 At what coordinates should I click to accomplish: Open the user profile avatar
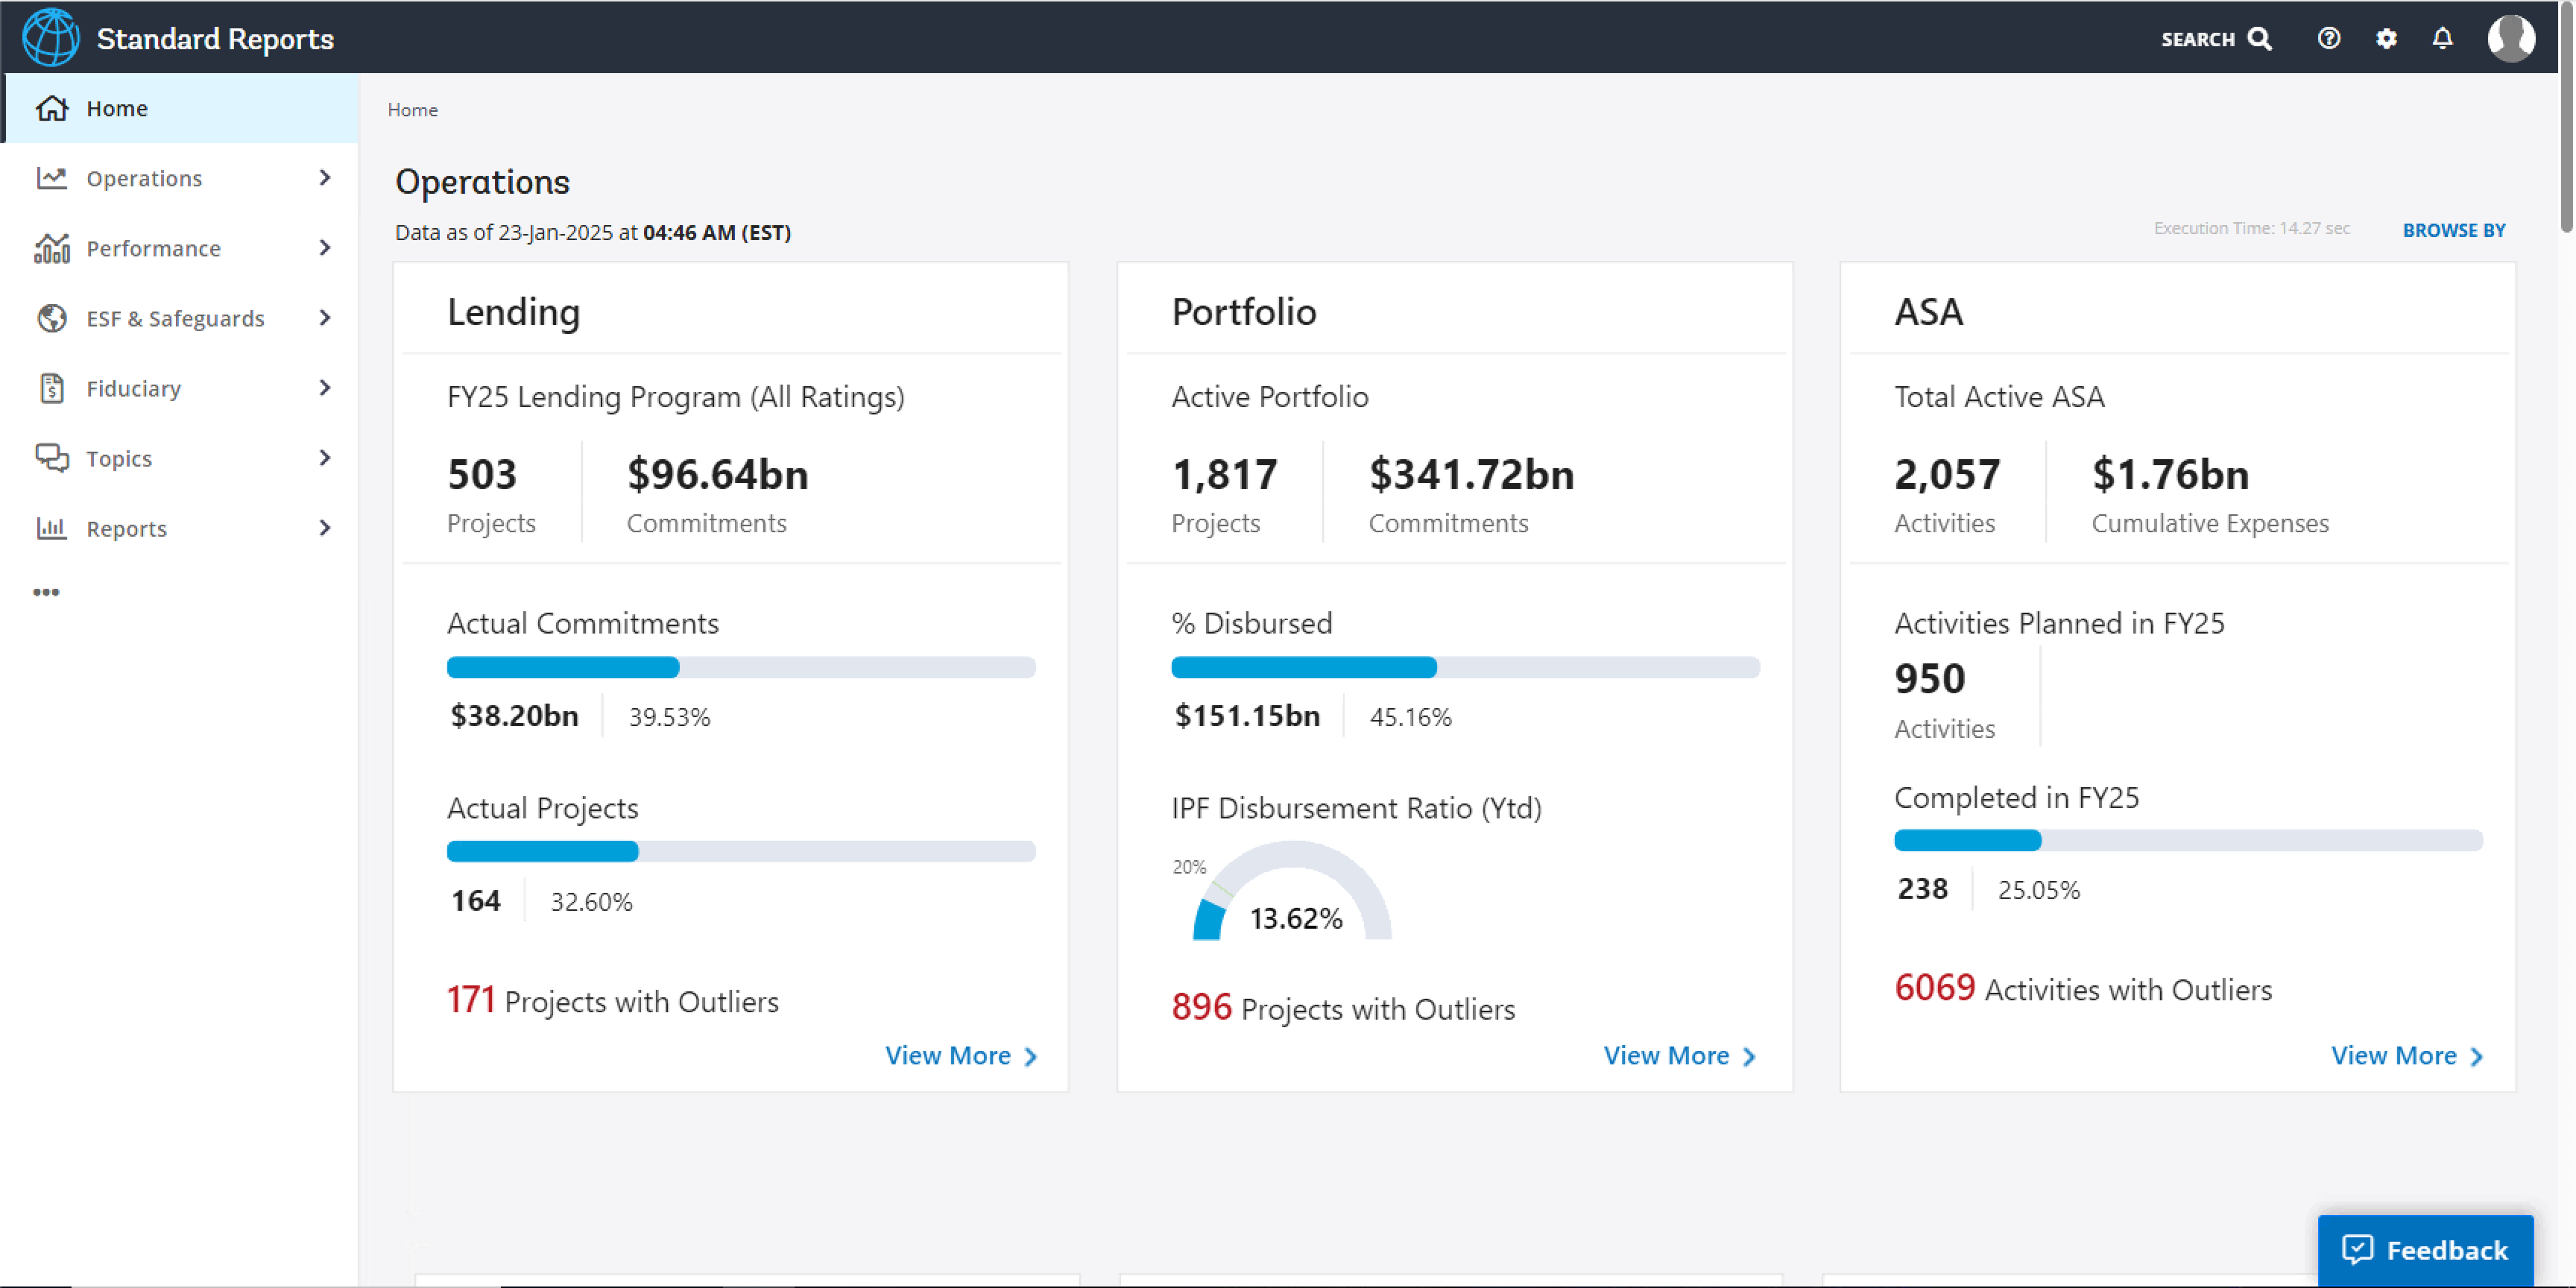tap(2512, 38)
